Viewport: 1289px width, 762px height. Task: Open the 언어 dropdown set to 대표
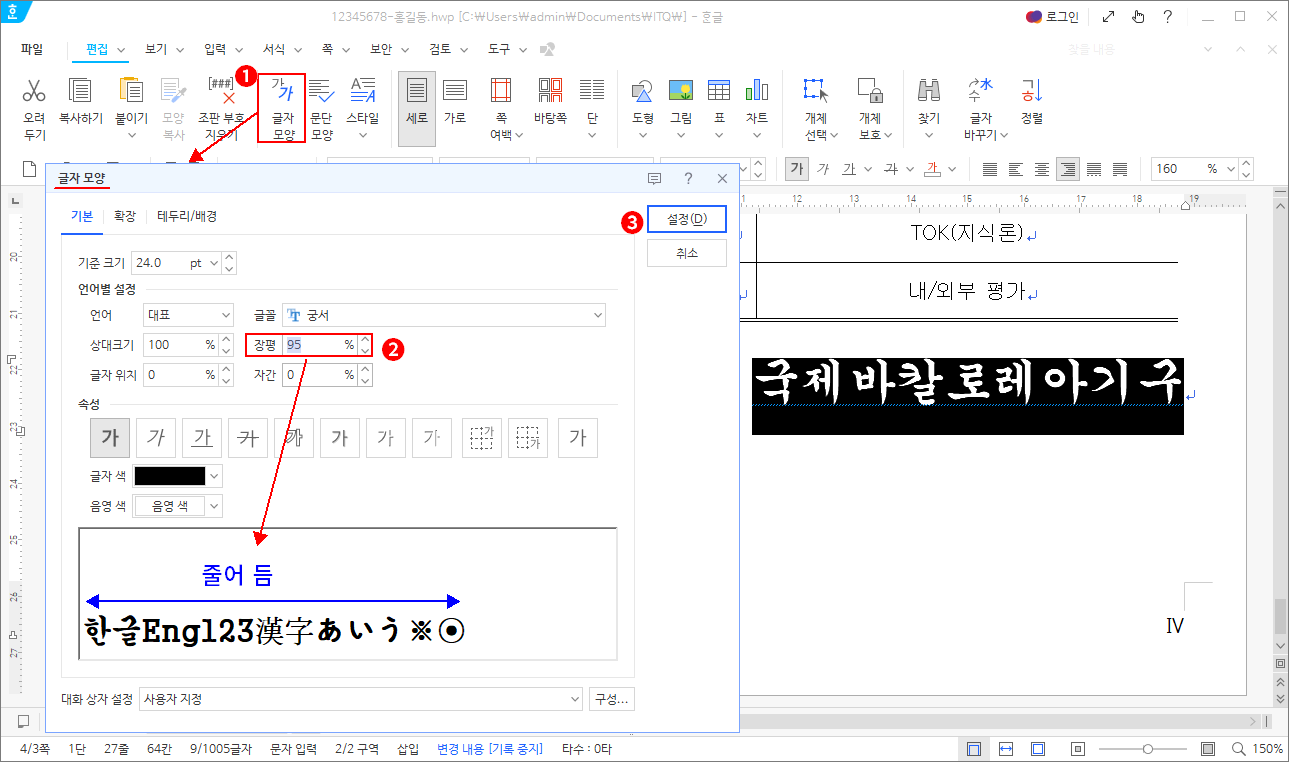tap(187, 314)
